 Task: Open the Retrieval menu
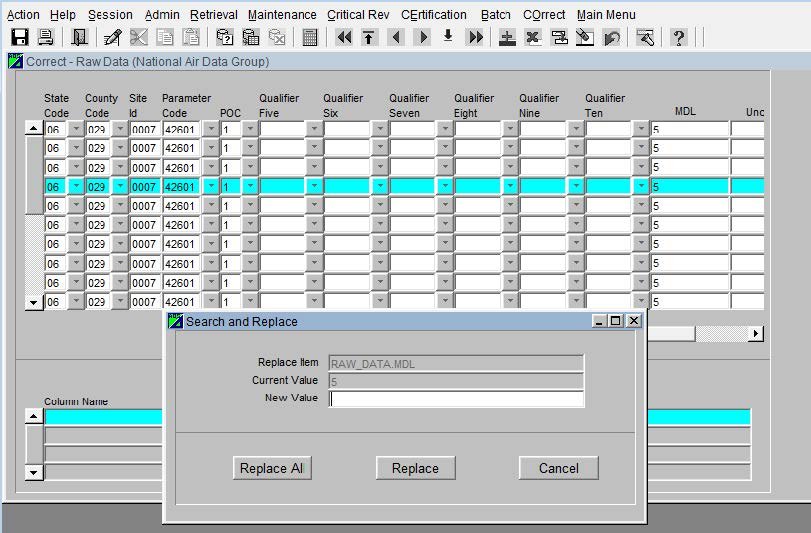pyautogui.click(x=214, y=14)
